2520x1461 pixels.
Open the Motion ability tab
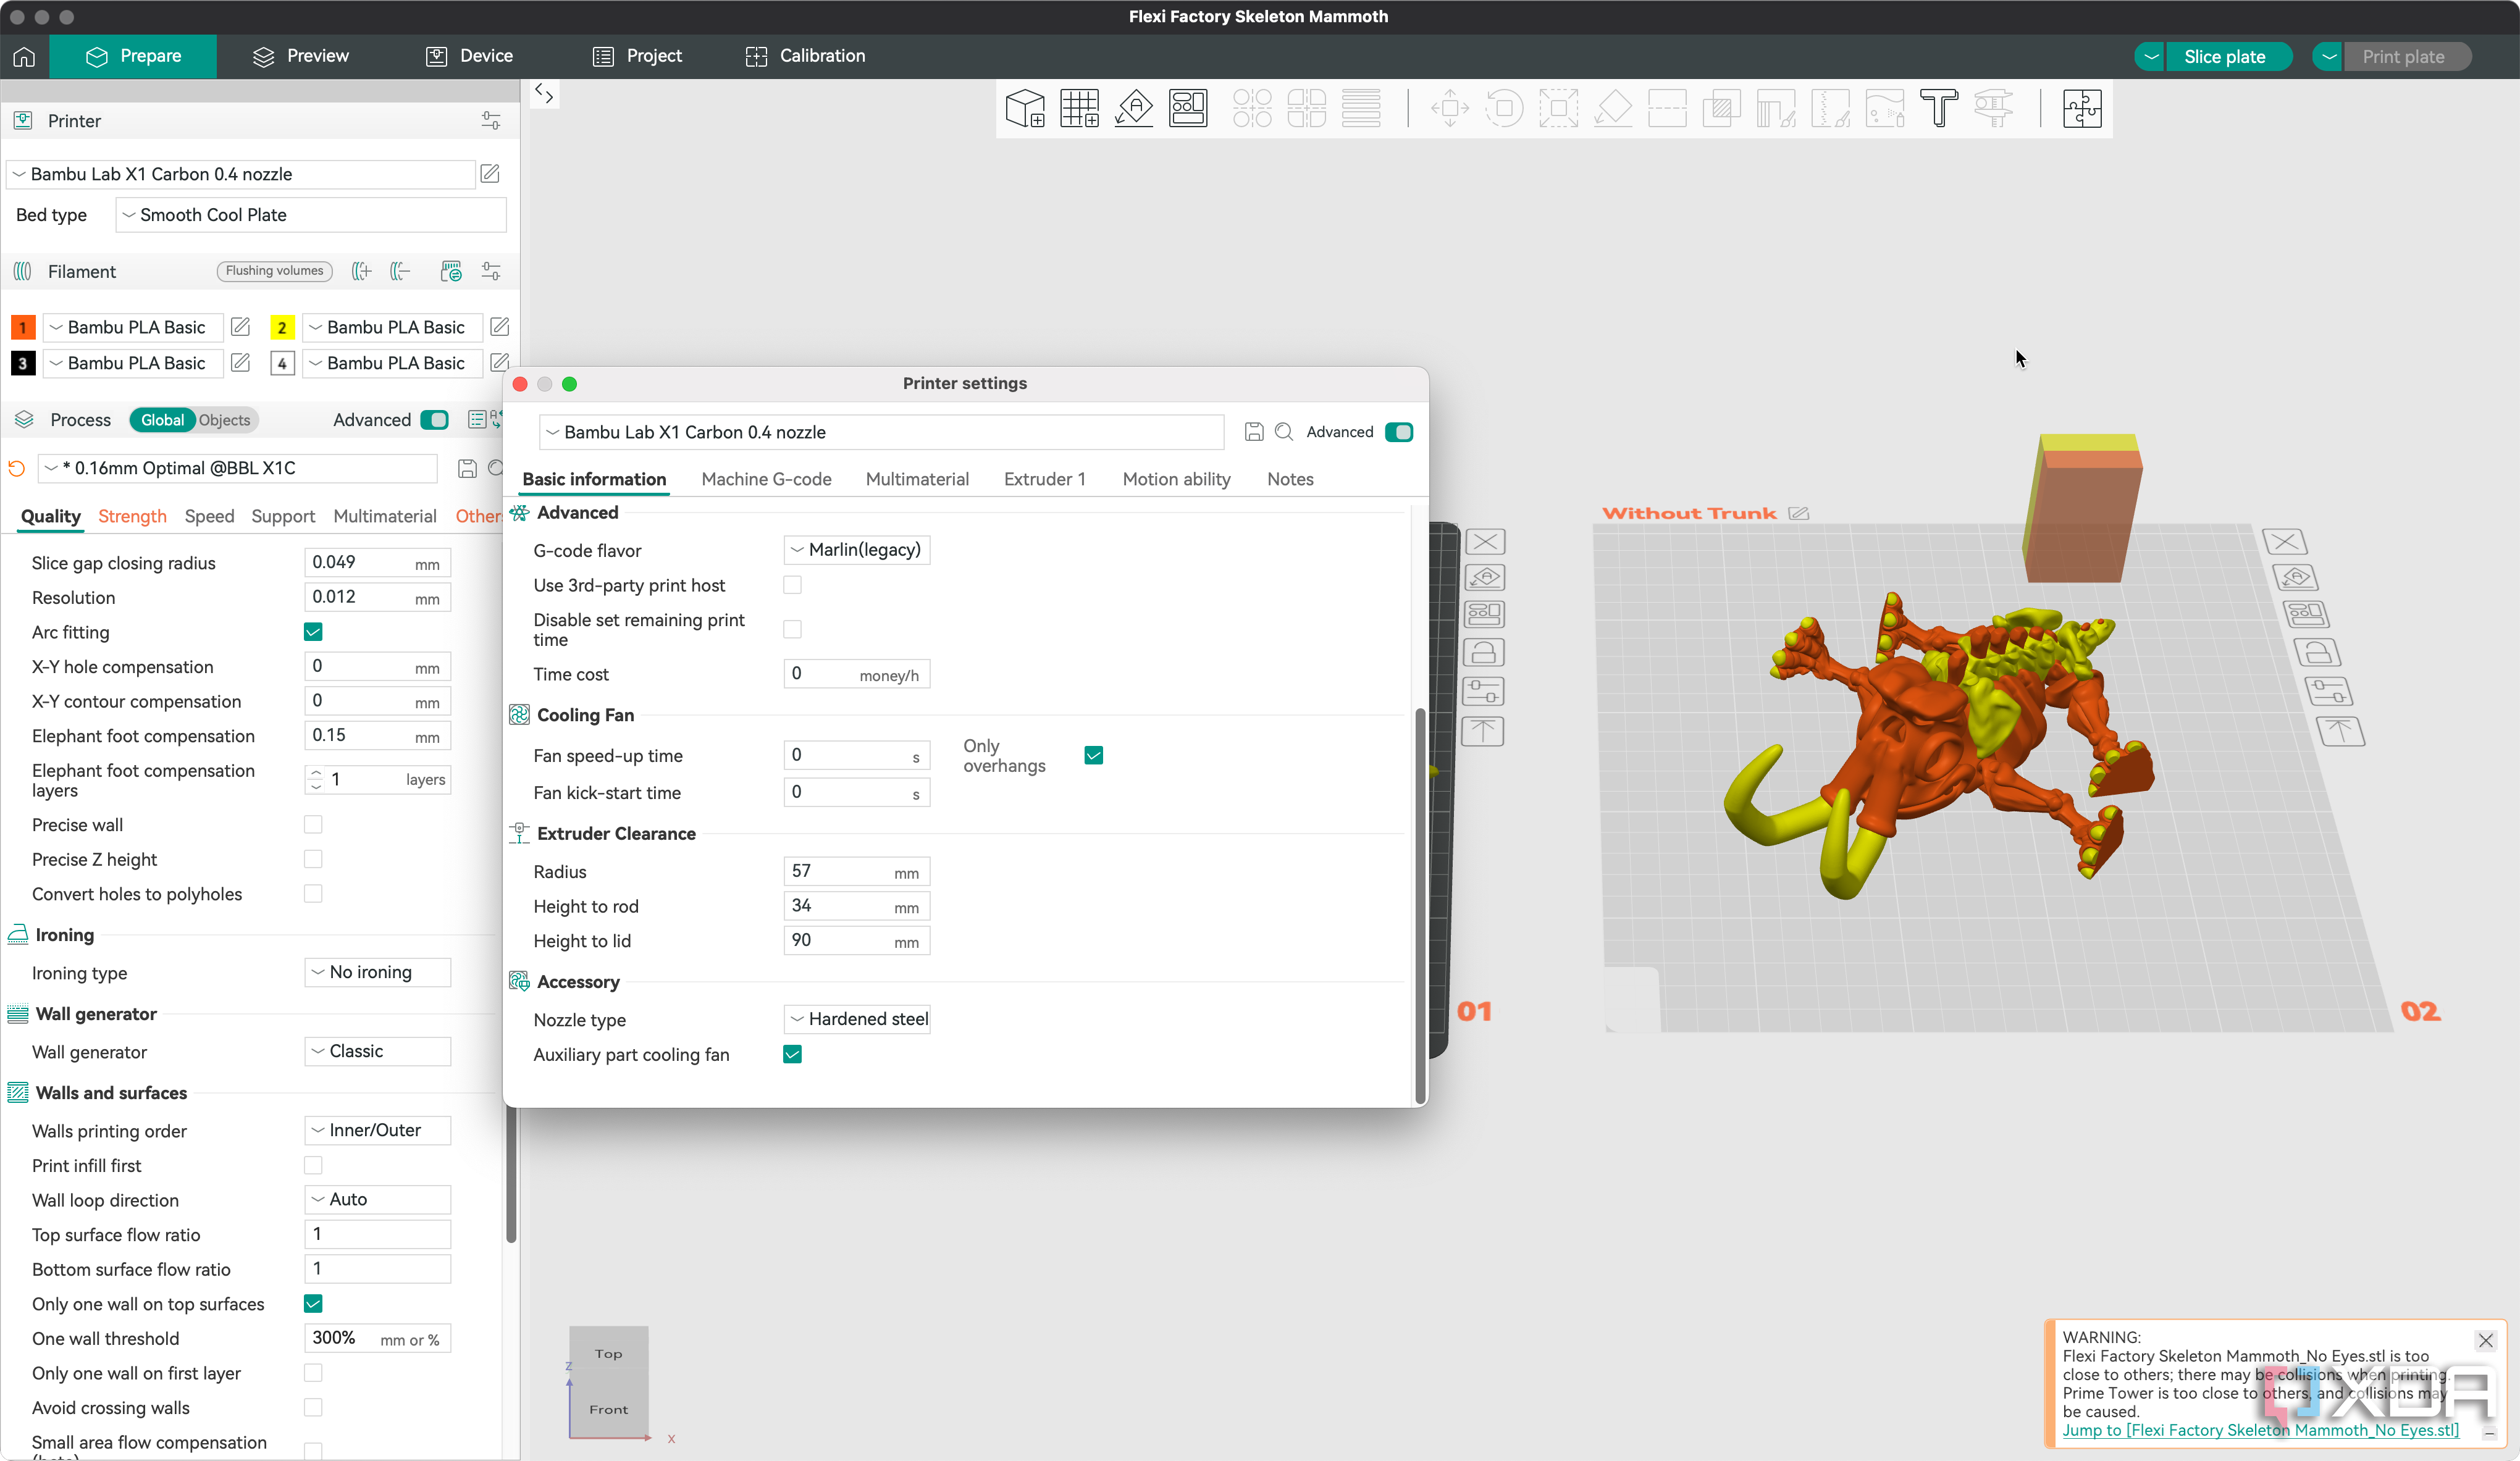1176,479
